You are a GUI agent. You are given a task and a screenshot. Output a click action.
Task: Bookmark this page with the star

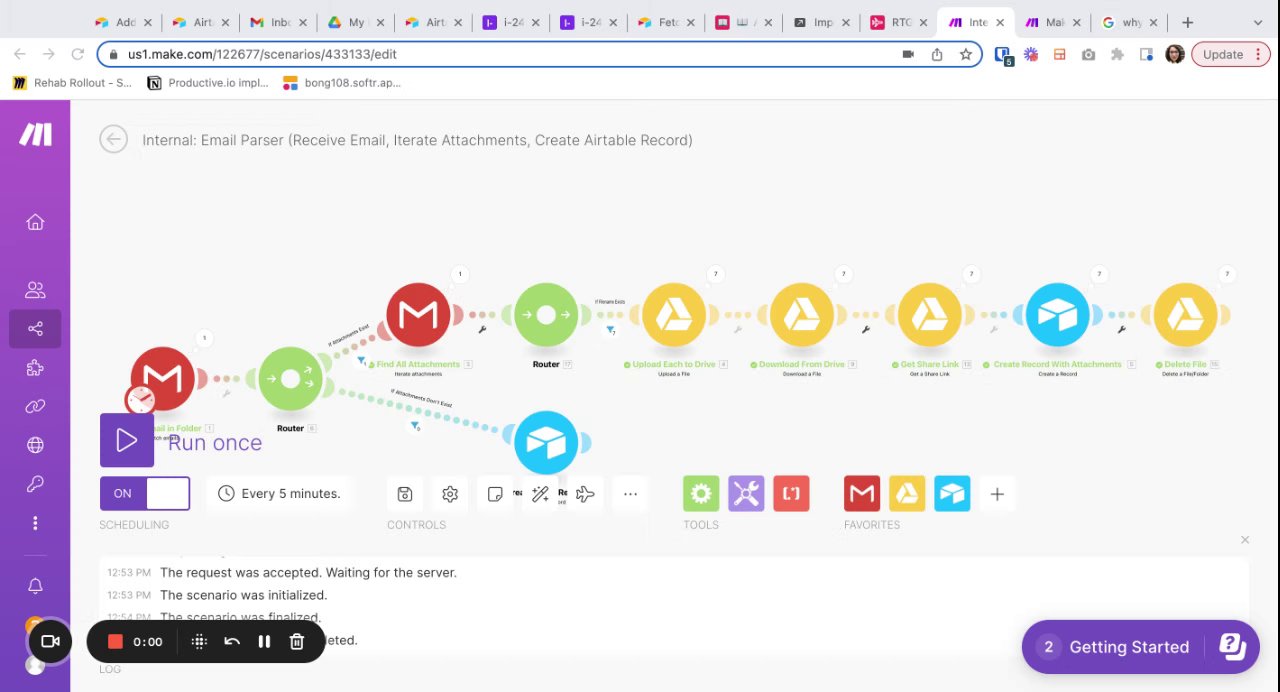965,54
